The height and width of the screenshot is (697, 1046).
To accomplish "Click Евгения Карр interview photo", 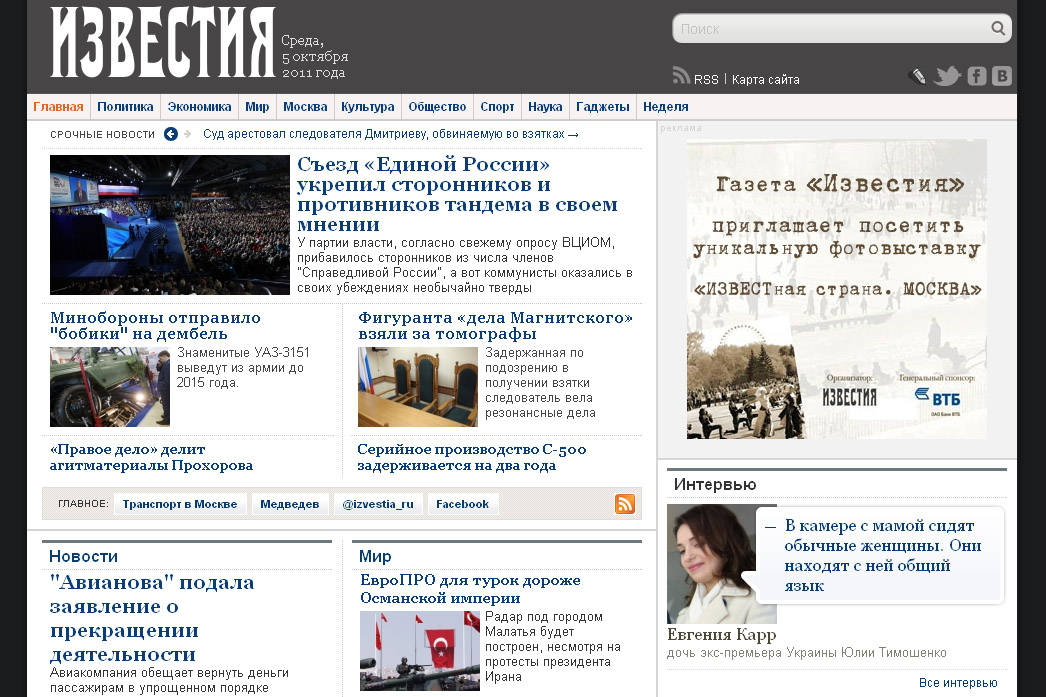I will click(712, 564).
